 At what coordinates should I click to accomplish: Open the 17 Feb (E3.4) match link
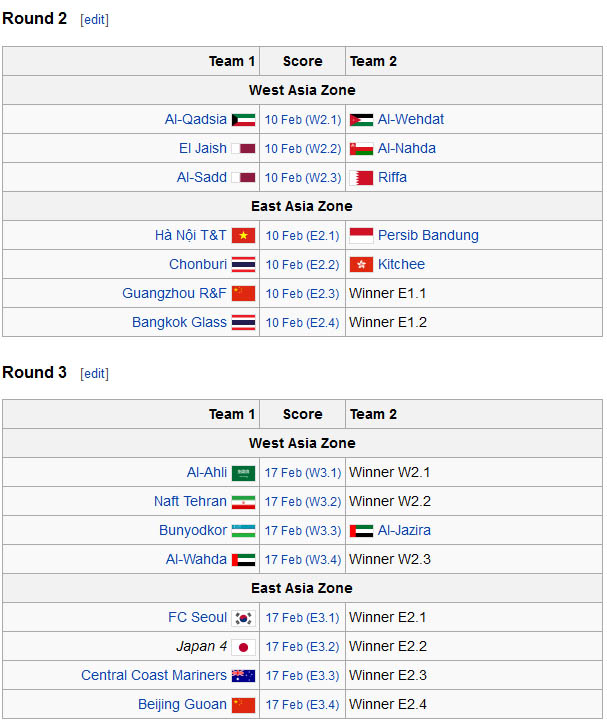pos(303,705)
